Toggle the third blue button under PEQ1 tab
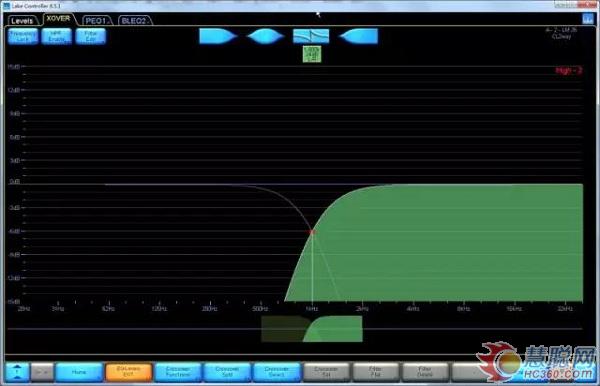Viewport: 600px width, 386px height. pyautogui.click(x=91, y=36)
